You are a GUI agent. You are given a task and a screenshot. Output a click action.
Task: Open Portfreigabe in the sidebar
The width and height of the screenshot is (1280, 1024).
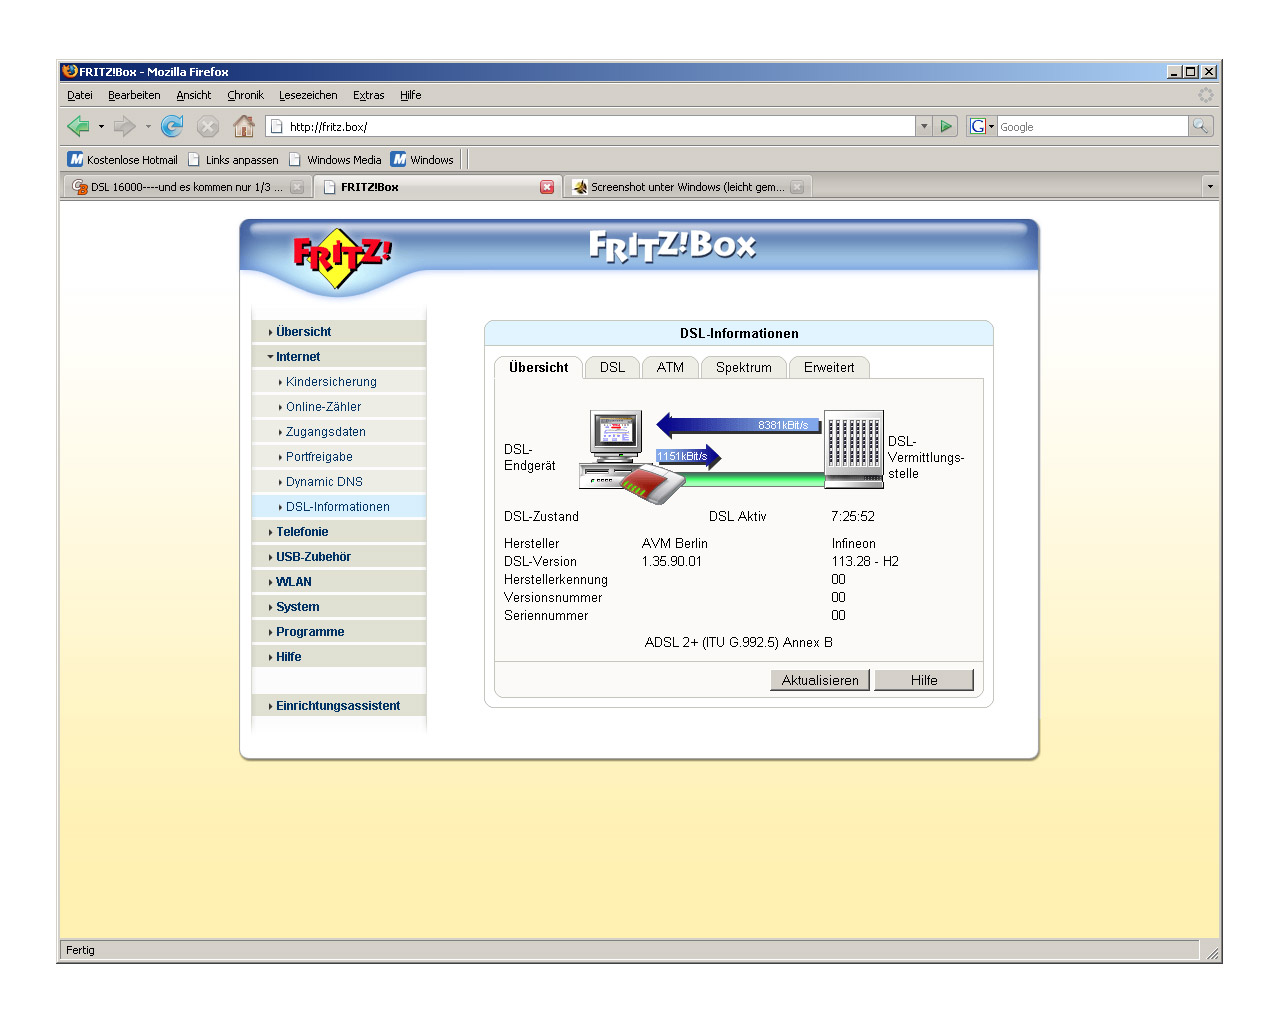[339, 457]
